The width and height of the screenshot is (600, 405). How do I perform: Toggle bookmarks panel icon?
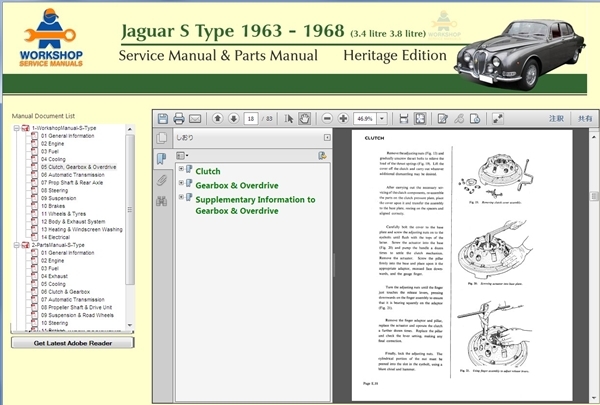pos(162,158)
